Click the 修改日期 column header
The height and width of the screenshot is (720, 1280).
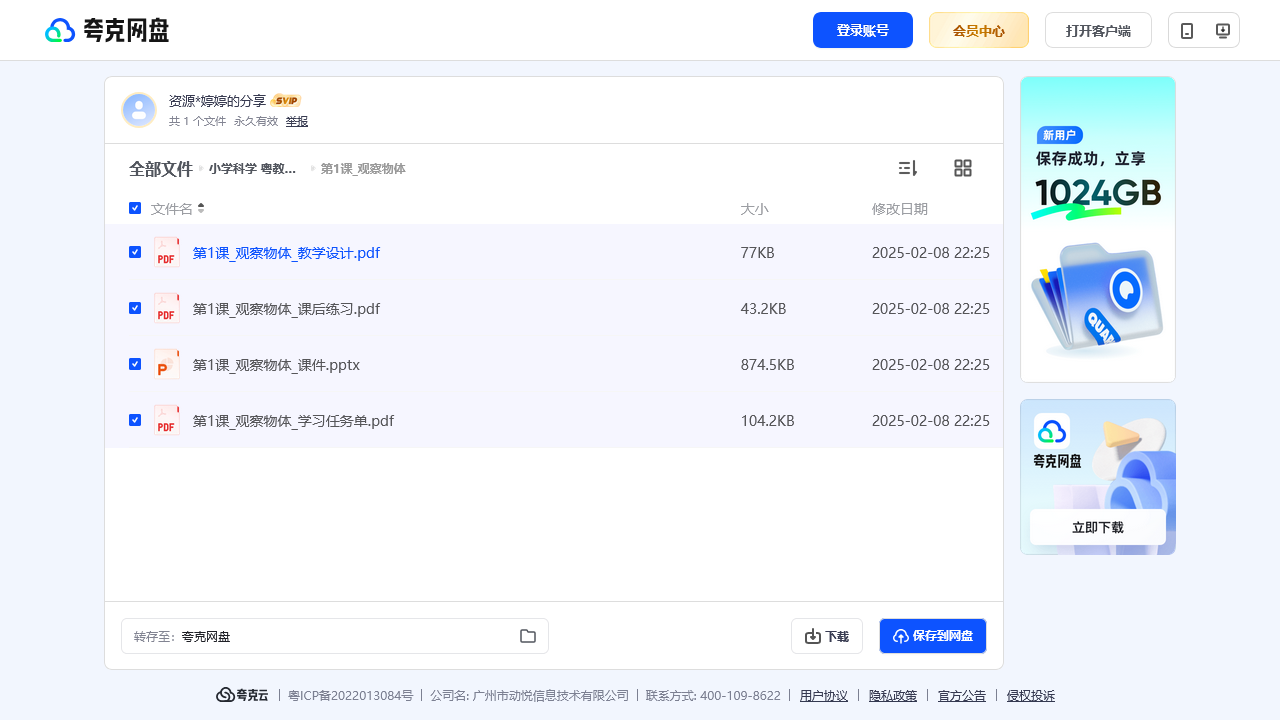coord(900,209)
